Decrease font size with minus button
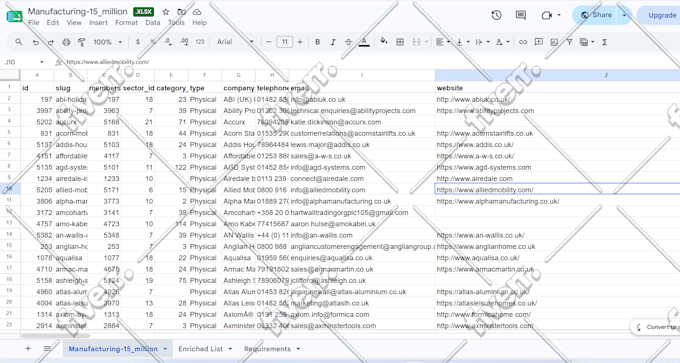The width and height of the screenshot is (680, 363). point(268,42)
